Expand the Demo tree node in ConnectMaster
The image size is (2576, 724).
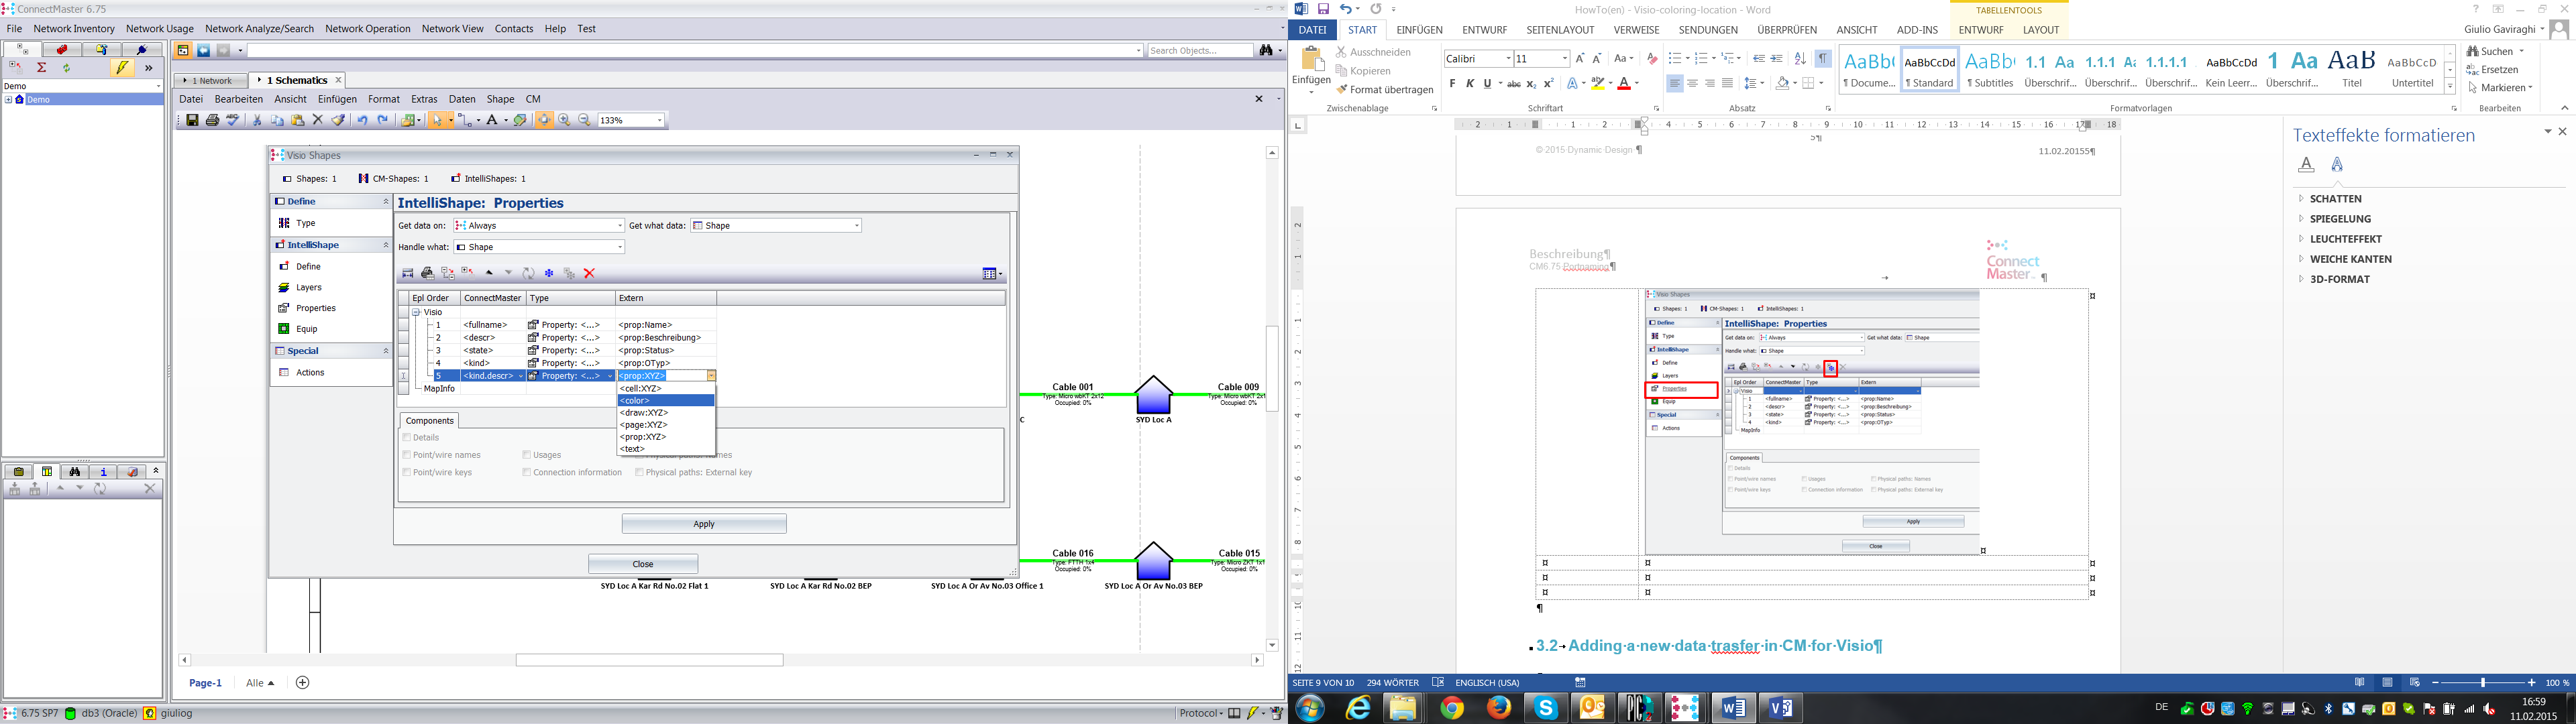(8, 100)
